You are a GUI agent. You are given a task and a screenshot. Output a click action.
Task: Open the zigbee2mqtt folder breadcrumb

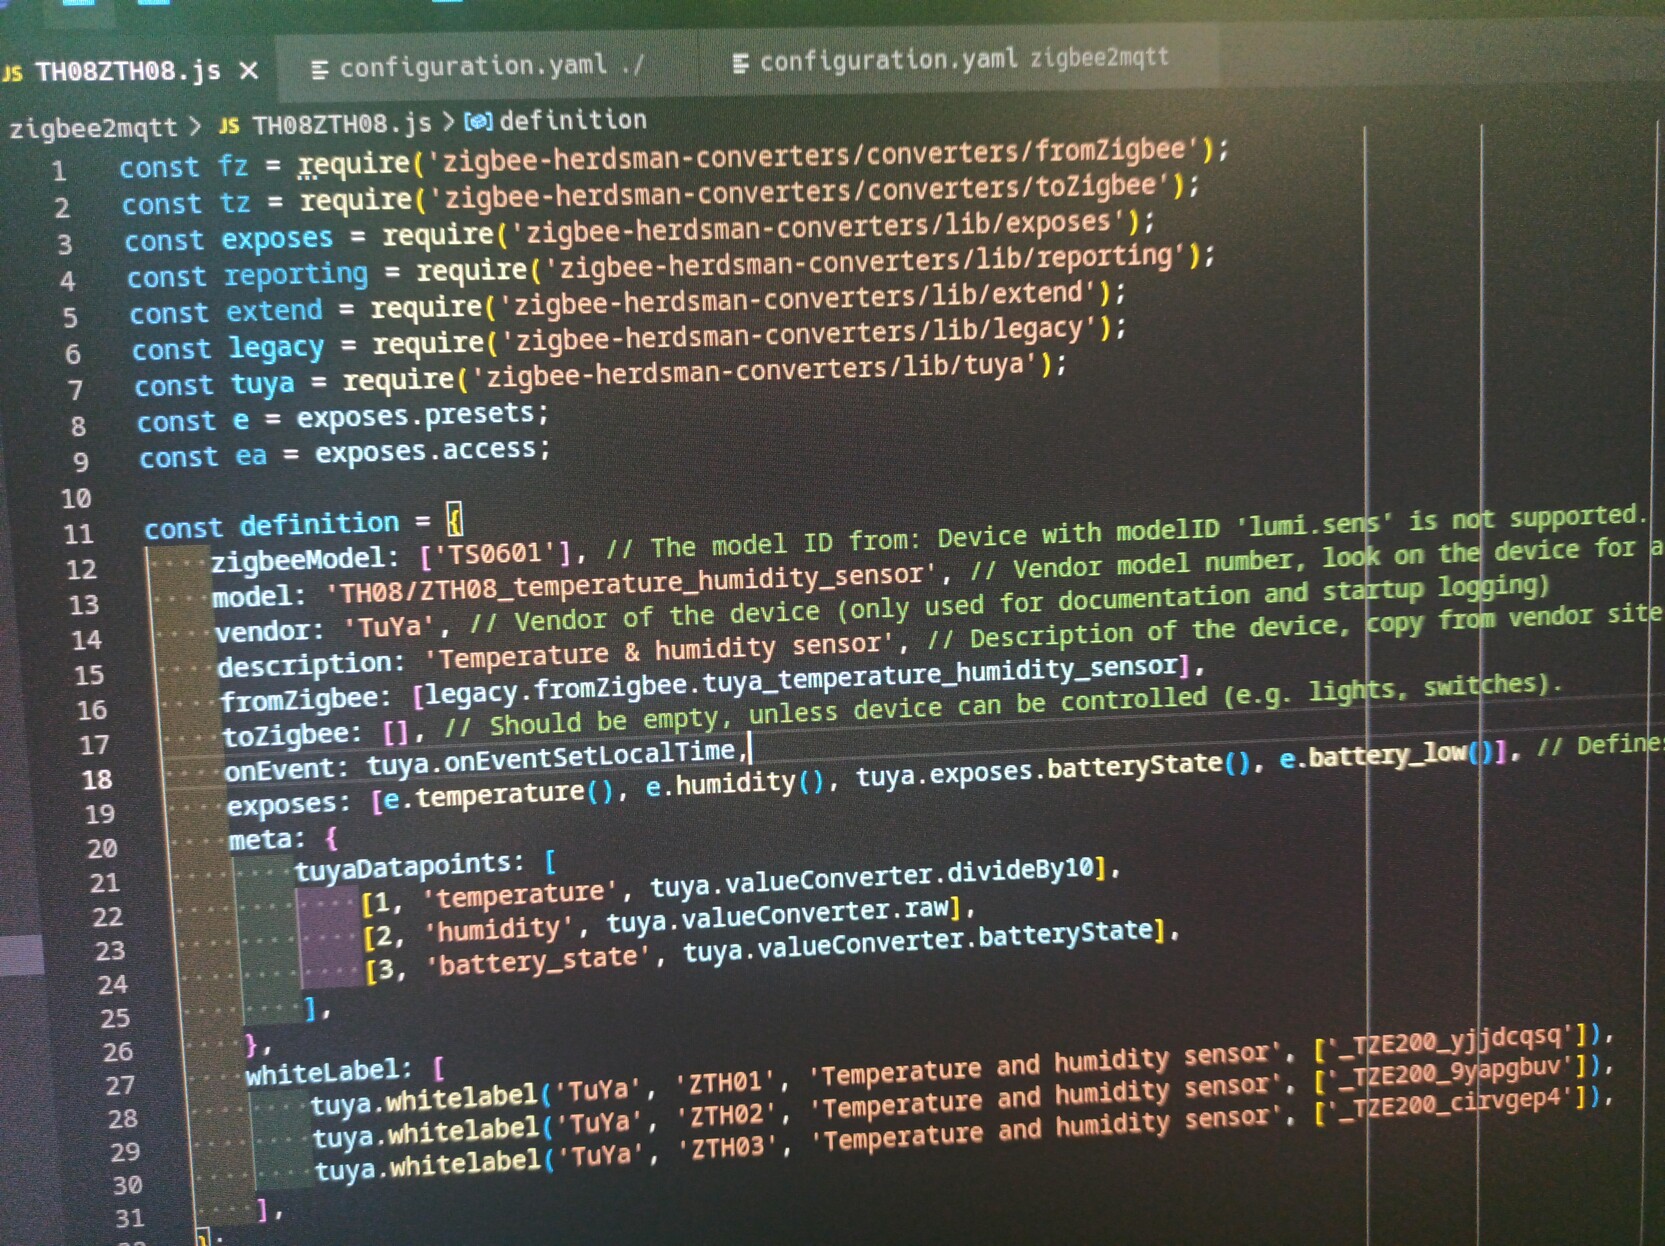tap(92, 128)
